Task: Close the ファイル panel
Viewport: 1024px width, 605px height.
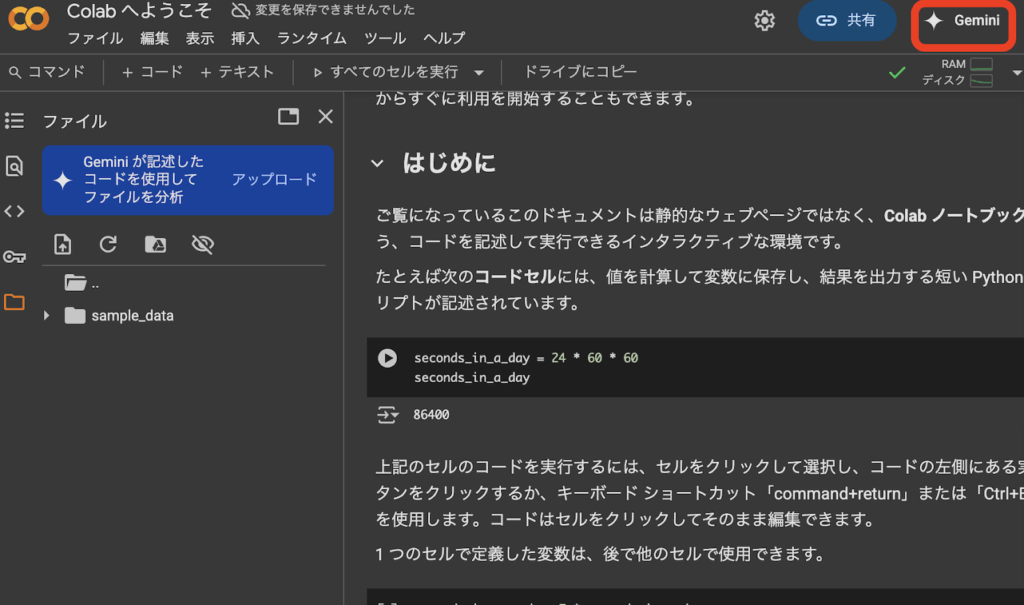Action: point(325,117)
